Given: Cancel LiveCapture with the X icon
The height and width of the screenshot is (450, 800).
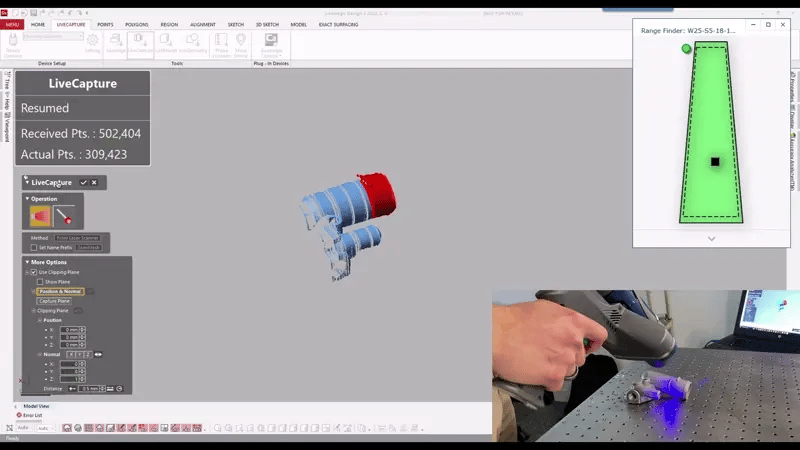Looking at the screenshot, I should [94, 183].
